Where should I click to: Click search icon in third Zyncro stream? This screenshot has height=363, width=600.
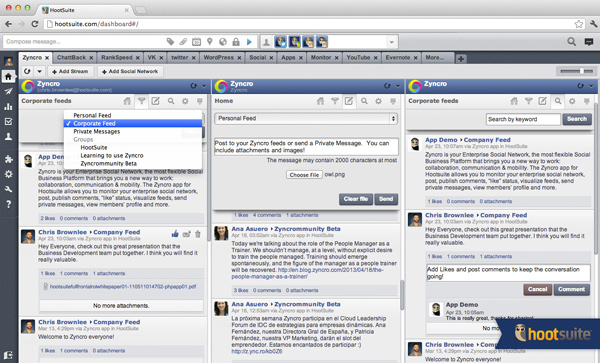pos(558,101)
